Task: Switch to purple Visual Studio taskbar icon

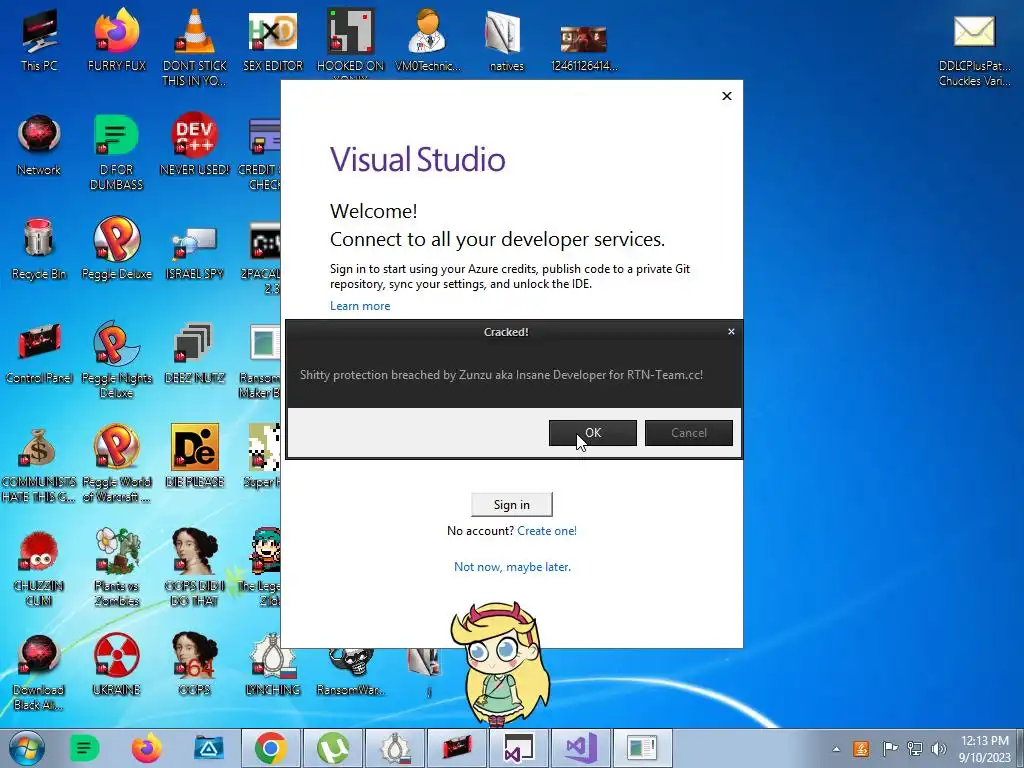Action: point(581,748)
